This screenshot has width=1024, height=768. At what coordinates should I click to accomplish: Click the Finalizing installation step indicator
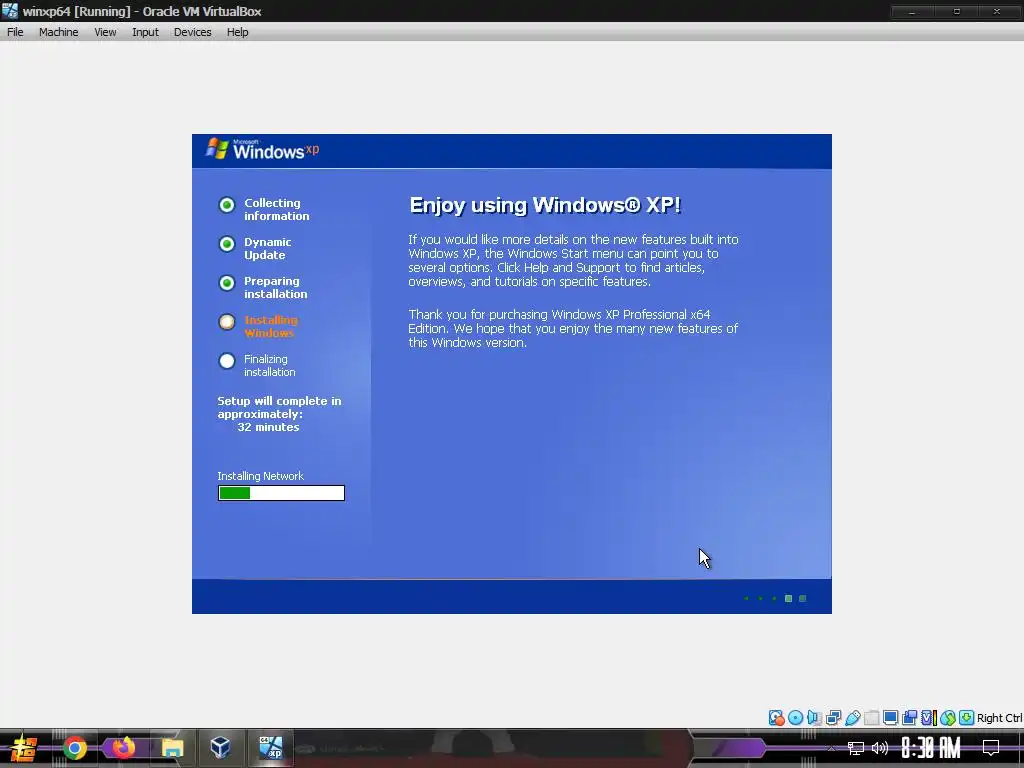227,361
